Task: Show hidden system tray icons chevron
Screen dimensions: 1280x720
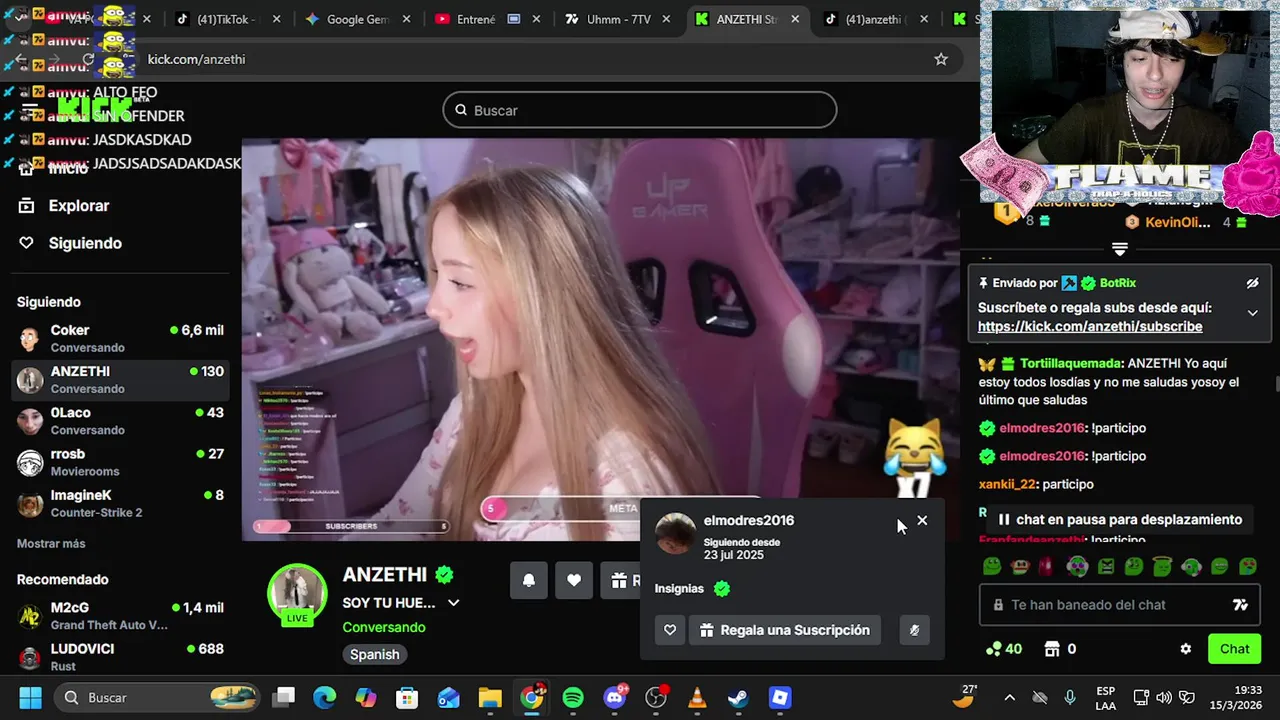Action: point(1009,697)
